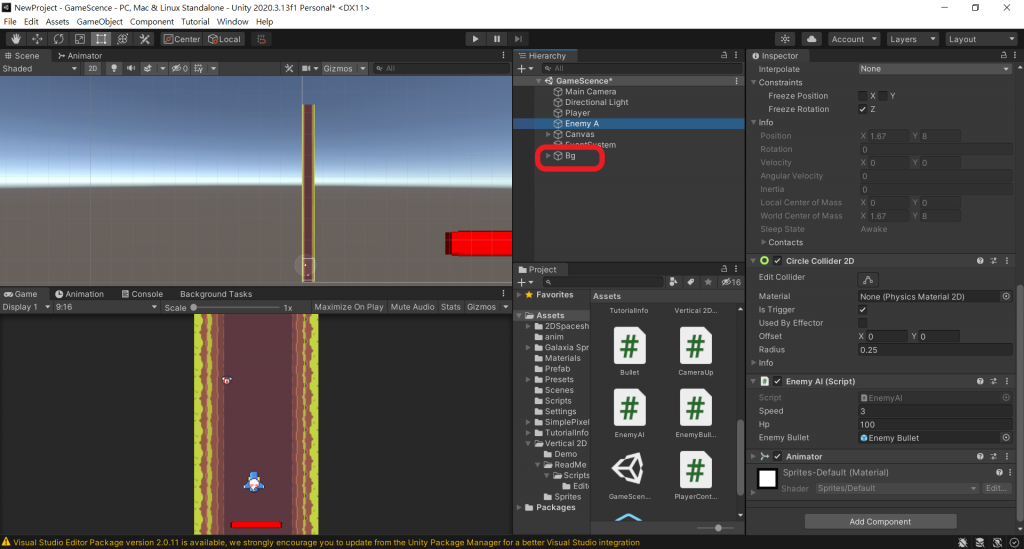Open Collaborate sun icon in toolbar
1024x549 pixels.
[x=785, y=39]
